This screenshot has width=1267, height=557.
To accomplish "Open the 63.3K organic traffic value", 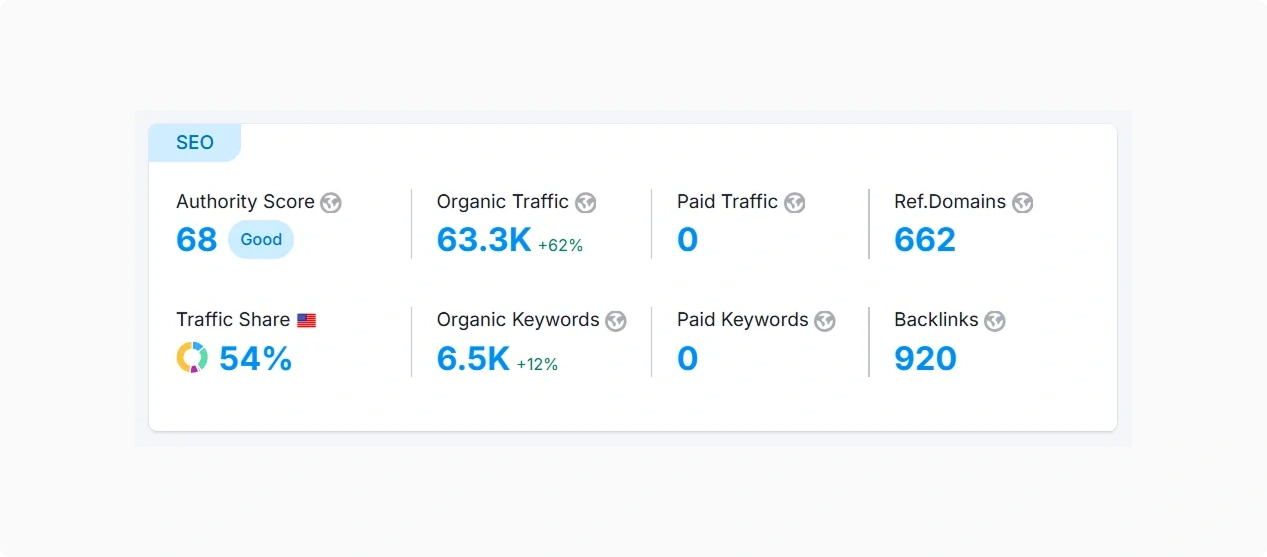I will click(x=484, y=240).
